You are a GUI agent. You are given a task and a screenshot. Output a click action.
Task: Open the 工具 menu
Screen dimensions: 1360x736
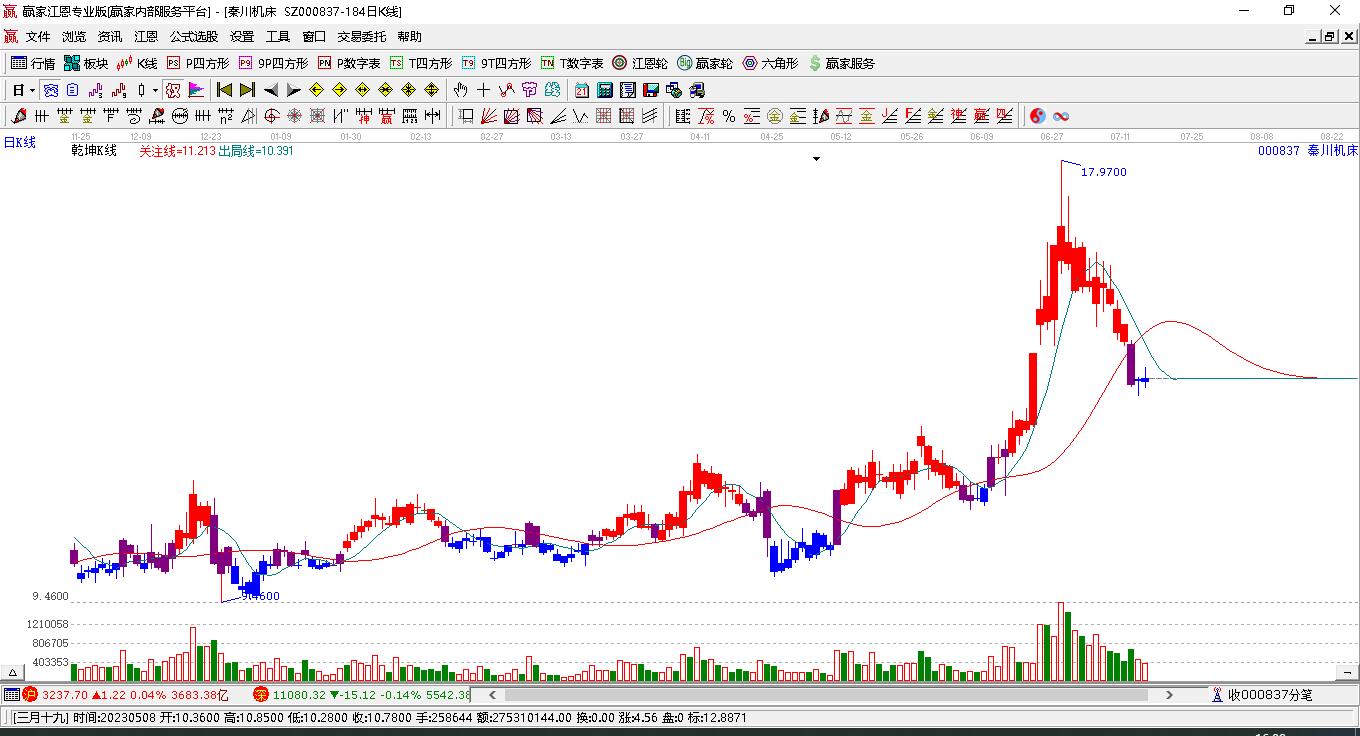278,37
